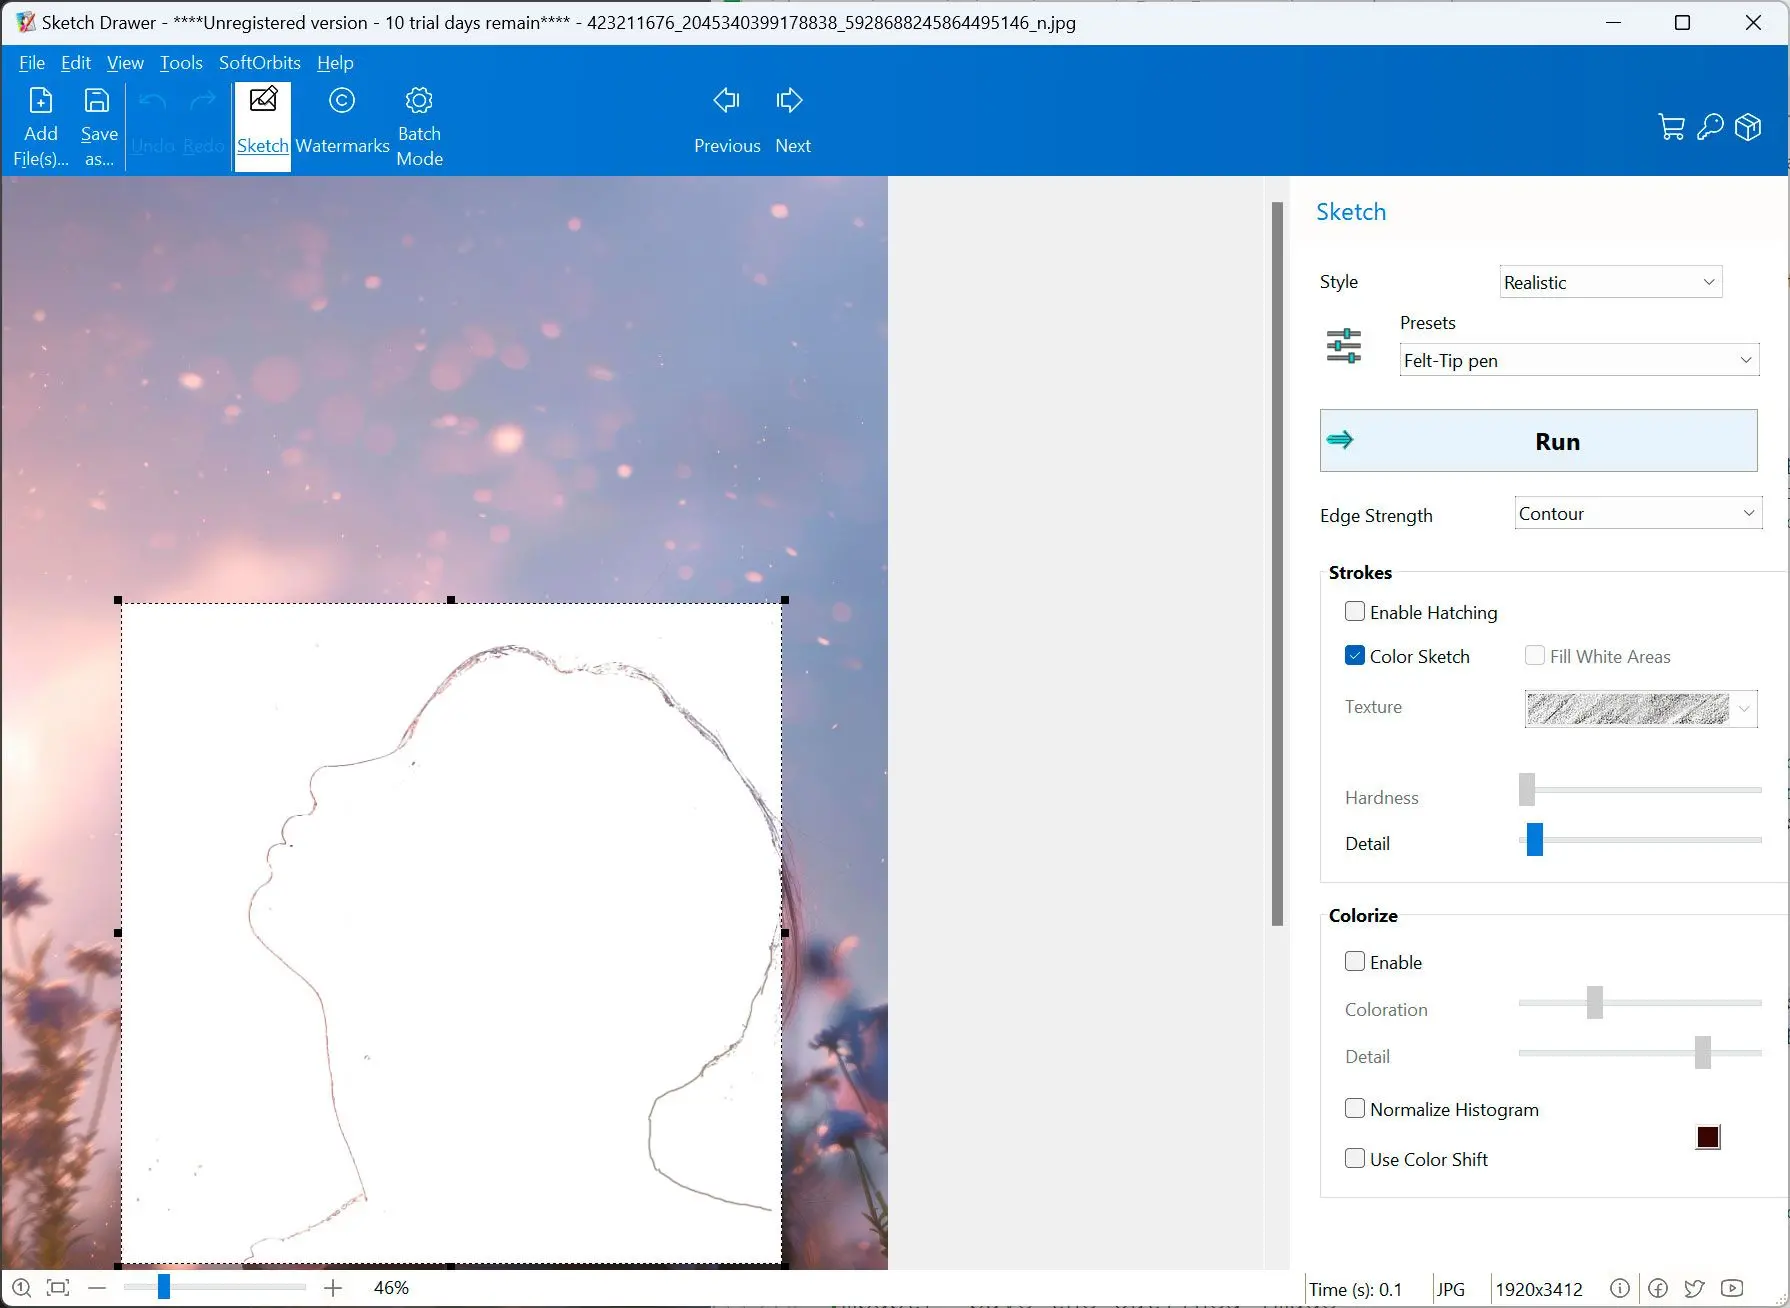
Task: Click the Hardness slider
Action: coord(1640,790)
